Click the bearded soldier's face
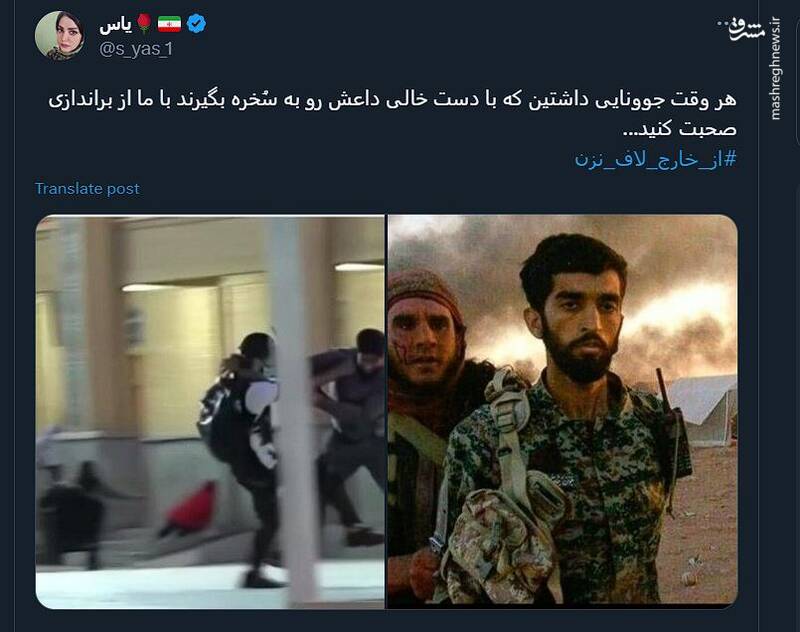Viewport: 800px width, 632px height. coord(580,319)
